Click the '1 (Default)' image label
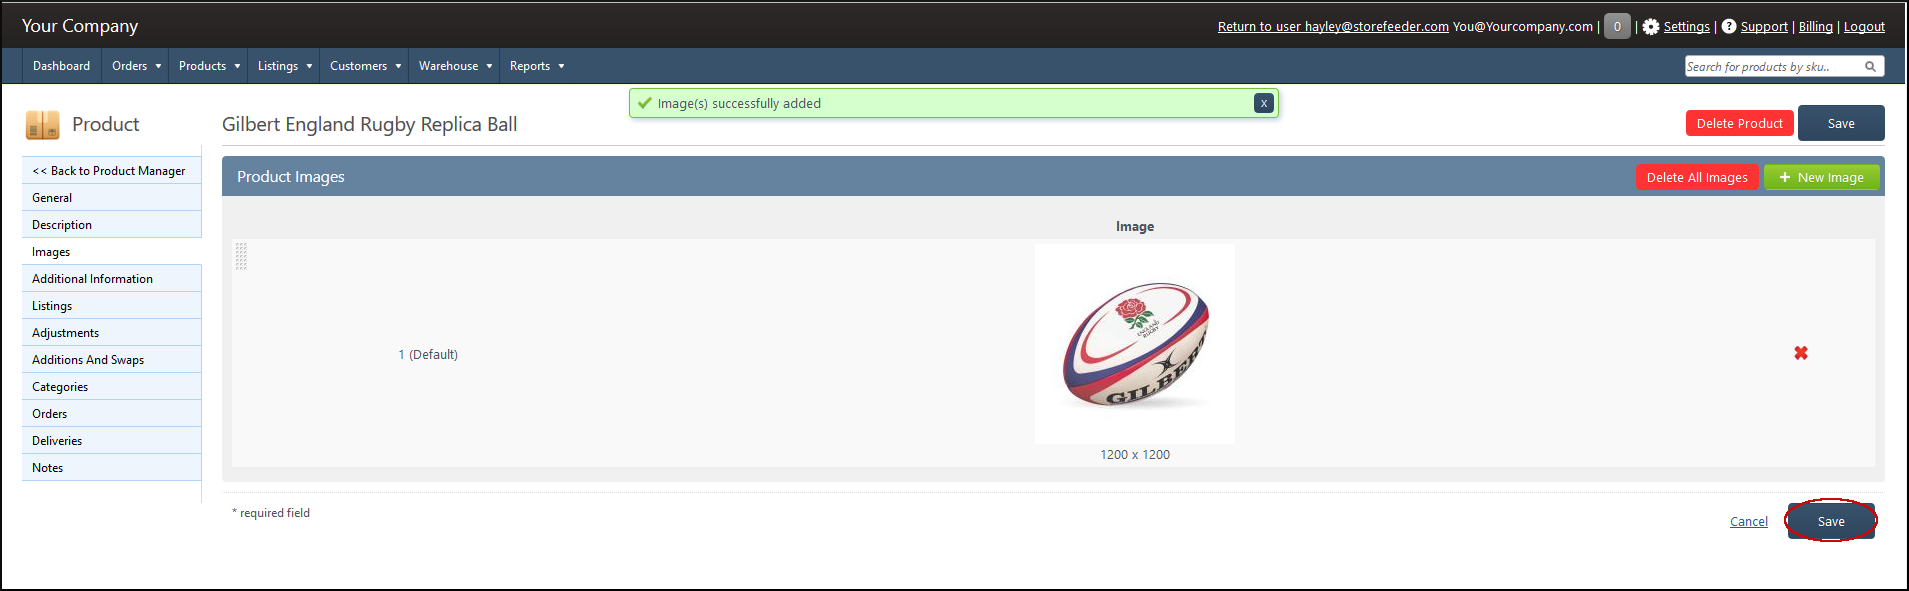Image resolution: width=1909 pixels, height=591 pixels. (428, 355)
